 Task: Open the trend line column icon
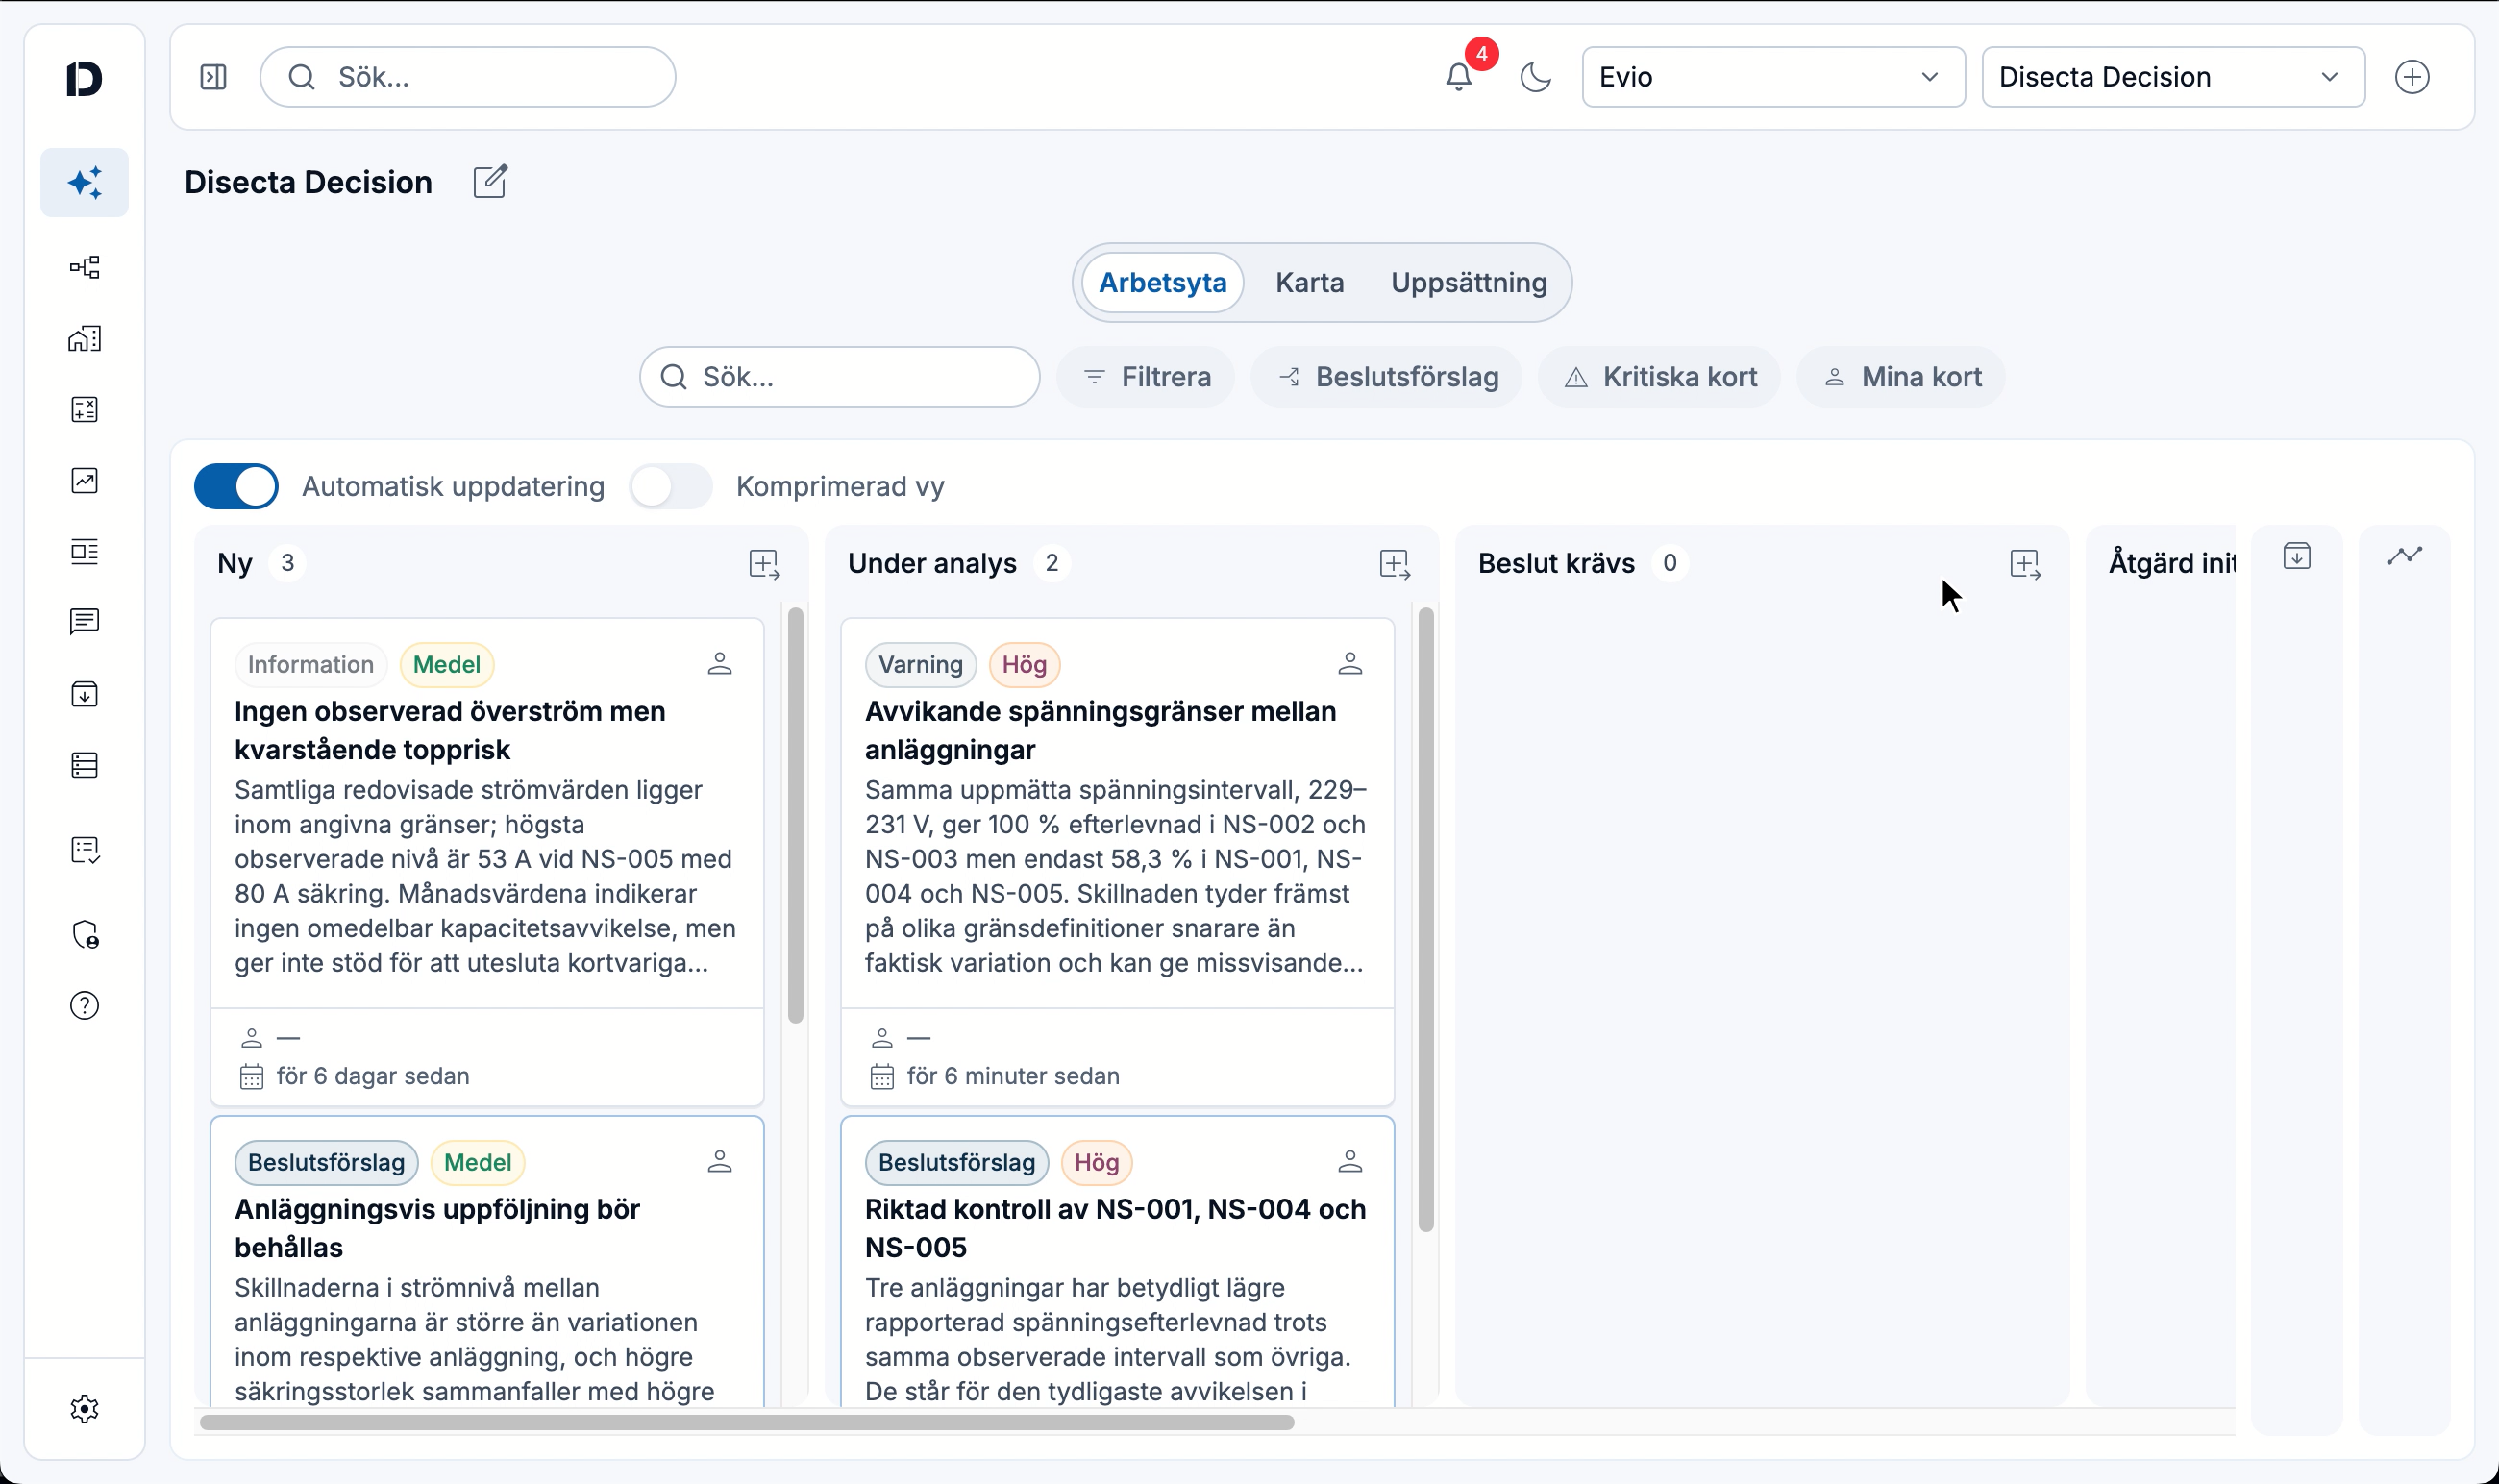coord(2405,556)
